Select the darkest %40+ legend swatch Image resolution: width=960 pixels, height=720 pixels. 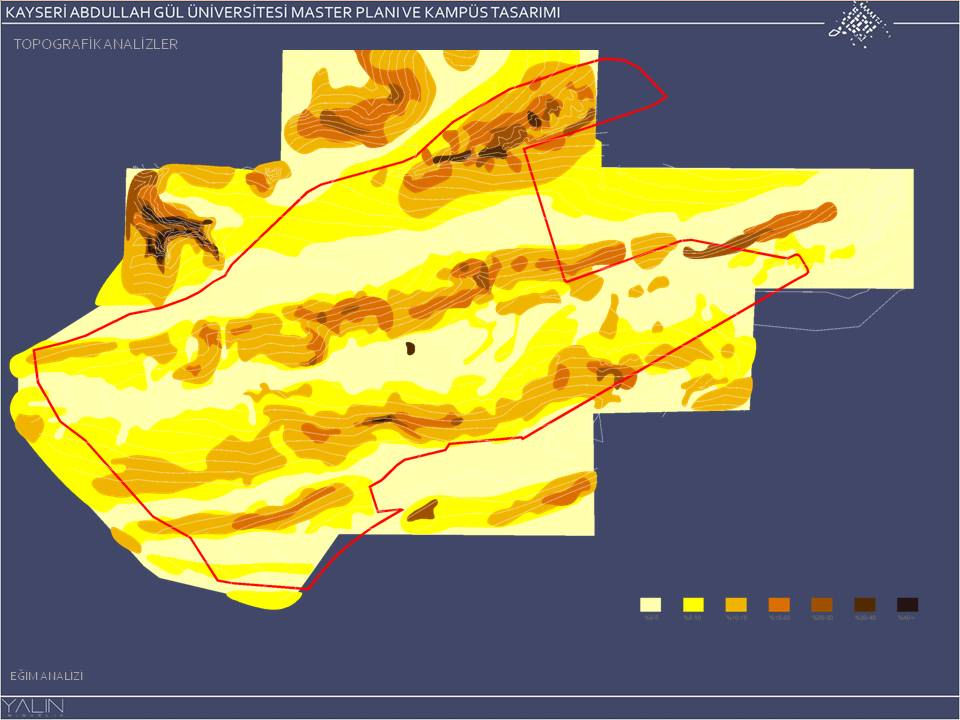click(907, 604)
